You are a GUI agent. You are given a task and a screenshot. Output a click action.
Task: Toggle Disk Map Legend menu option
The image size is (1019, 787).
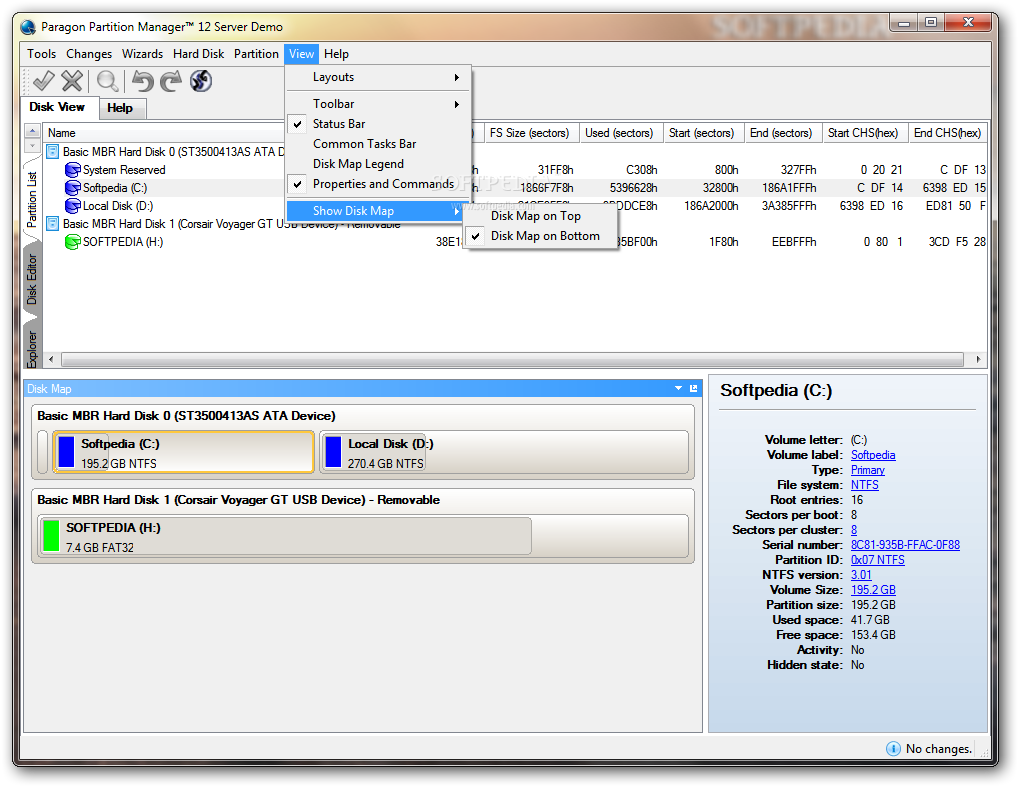[378, 164]
